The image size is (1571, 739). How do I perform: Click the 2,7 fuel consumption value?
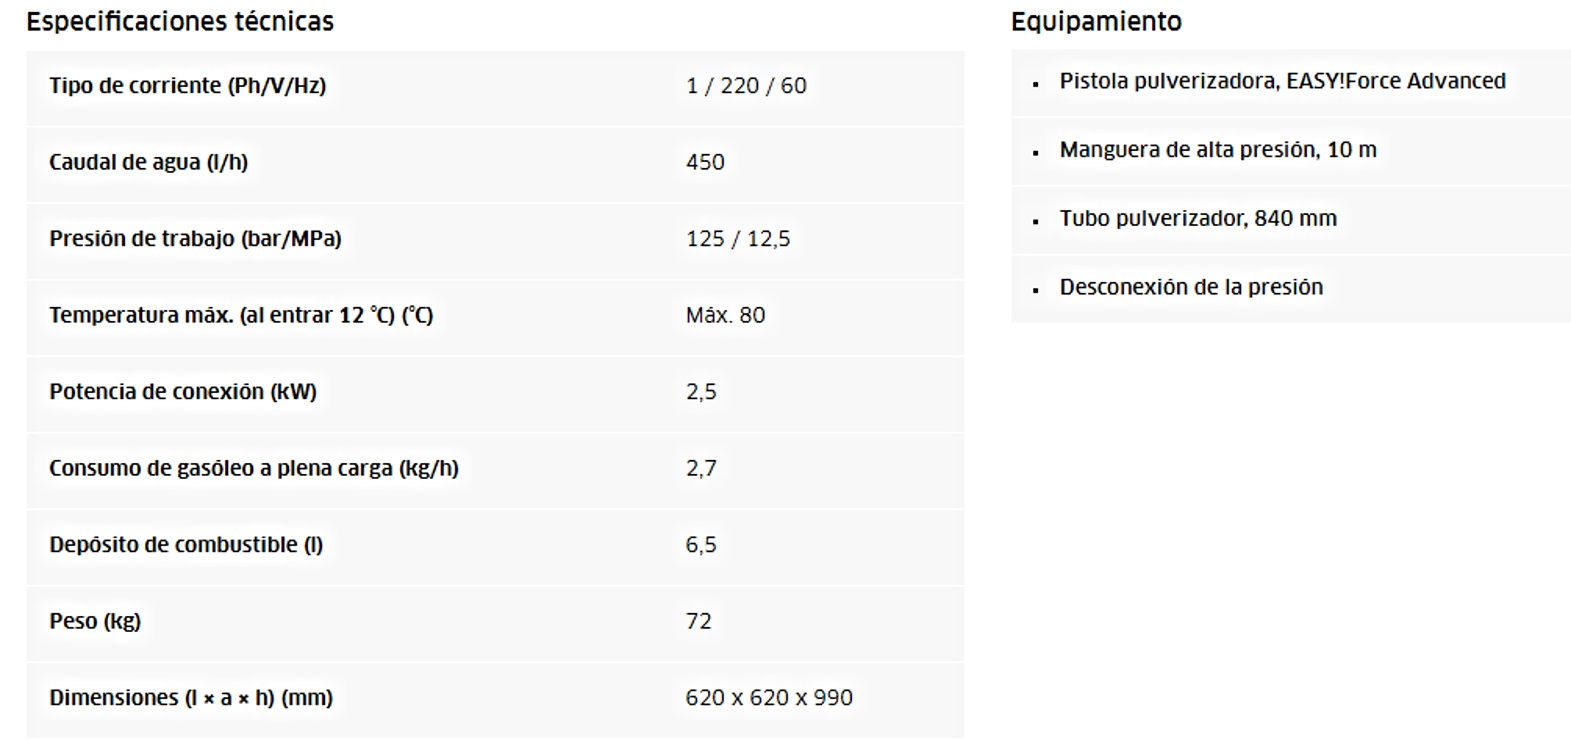pyautogui.click(x=701, y=468)
